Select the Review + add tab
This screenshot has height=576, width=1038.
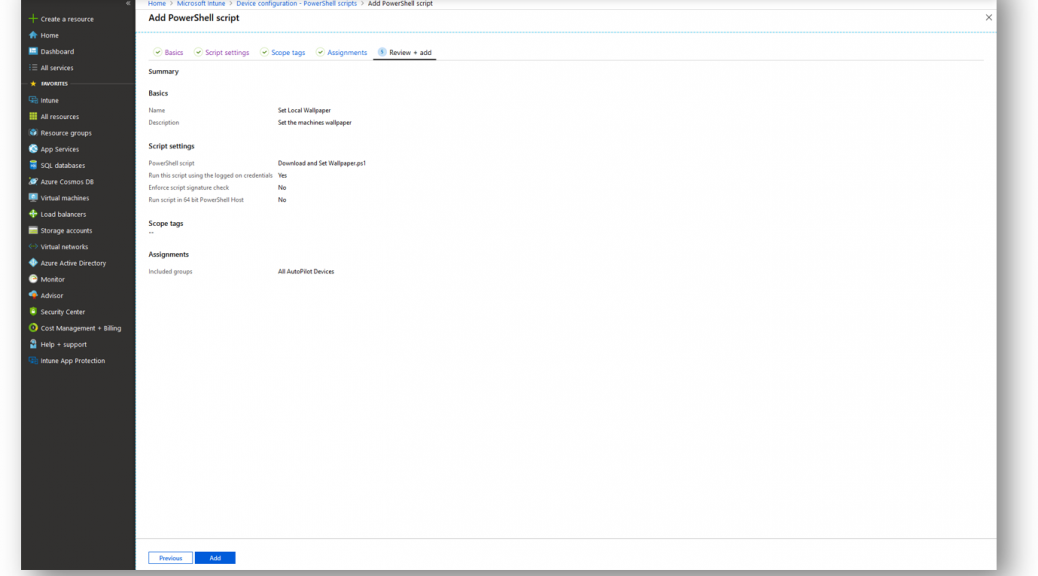point(404,52)
